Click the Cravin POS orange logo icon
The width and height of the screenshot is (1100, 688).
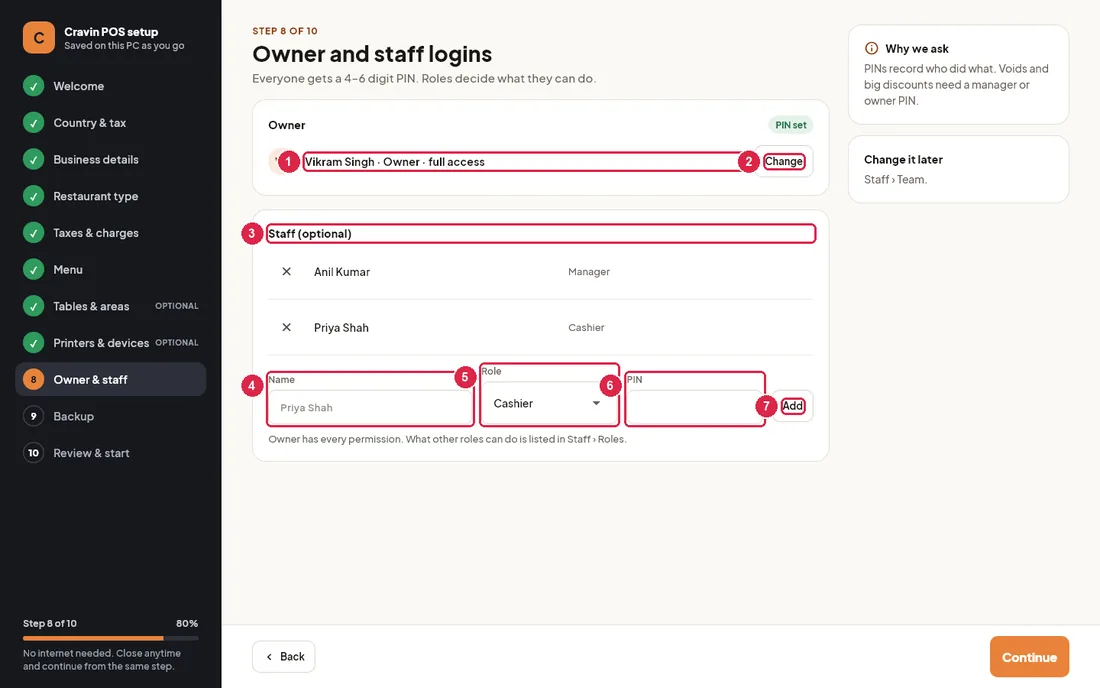39,38
